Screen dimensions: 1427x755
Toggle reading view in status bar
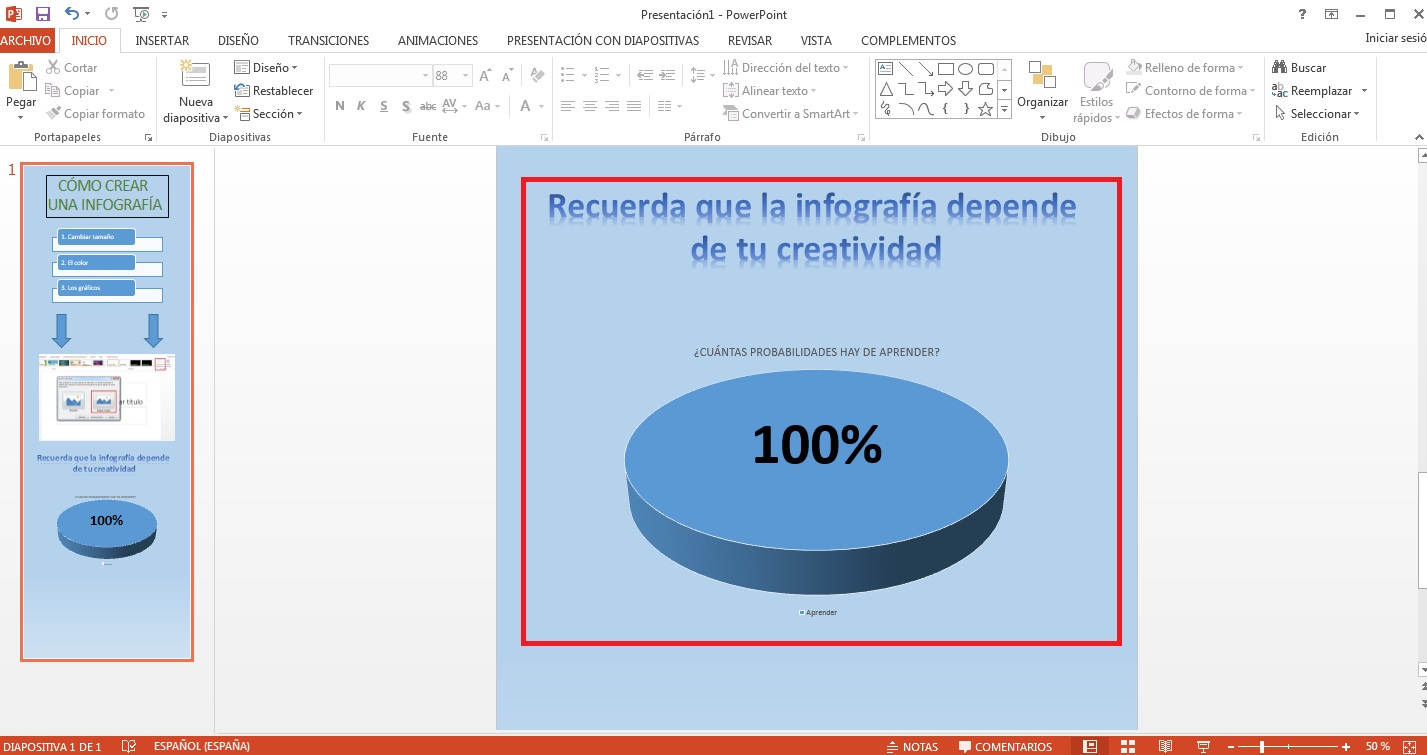tap(1165, 746)
